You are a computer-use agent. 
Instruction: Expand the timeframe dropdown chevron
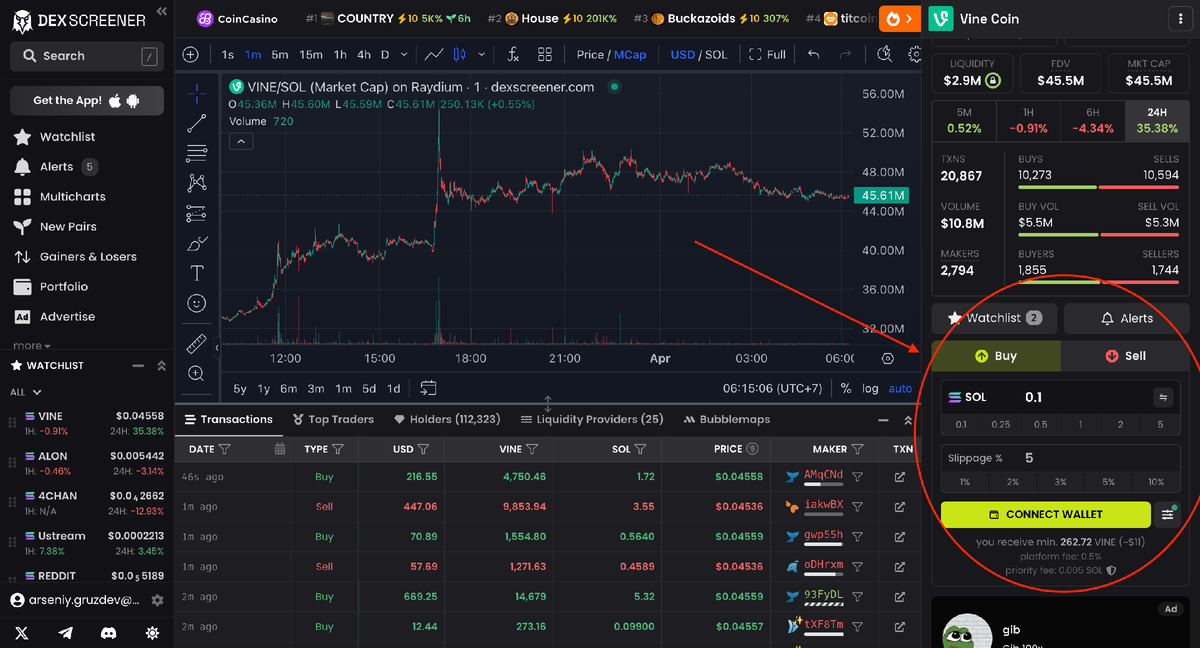404,55
